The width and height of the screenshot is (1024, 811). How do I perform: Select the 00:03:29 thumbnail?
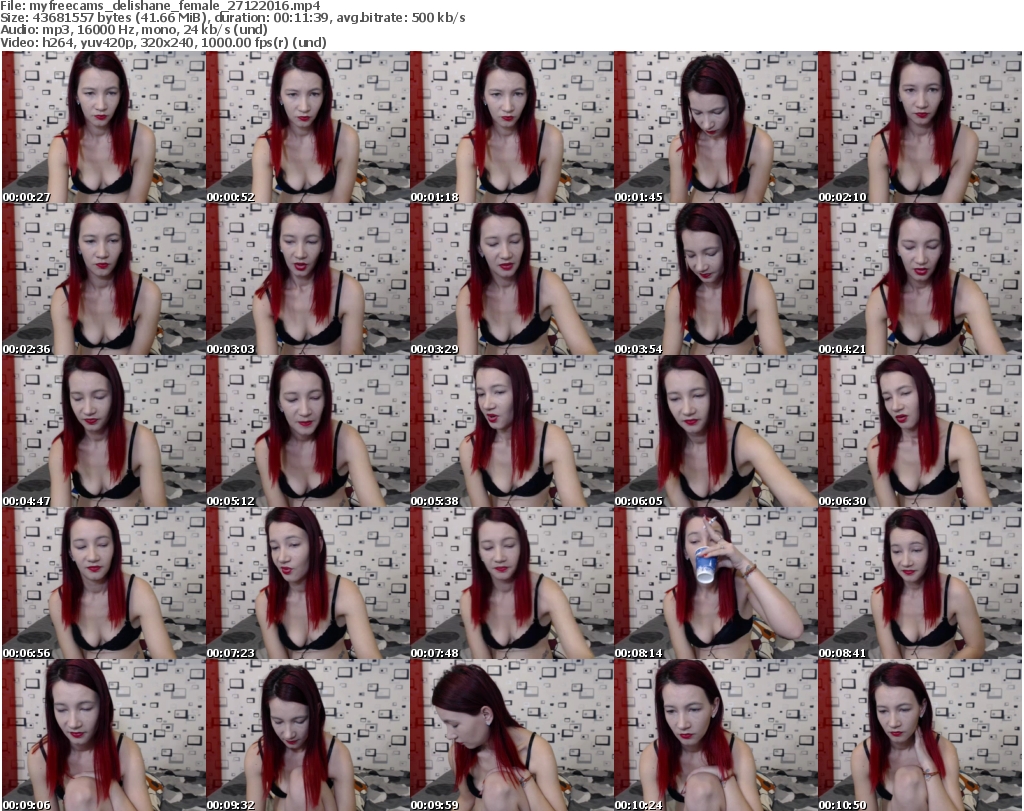click(x=511, y=279)
